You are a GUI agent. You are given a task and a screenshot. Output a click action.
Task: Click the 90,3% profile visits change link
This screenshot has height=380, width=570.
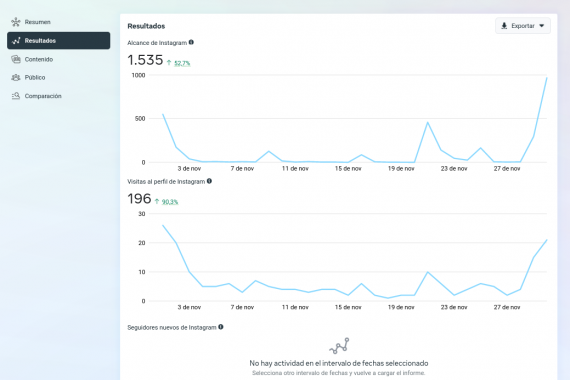tap(170, 202)
